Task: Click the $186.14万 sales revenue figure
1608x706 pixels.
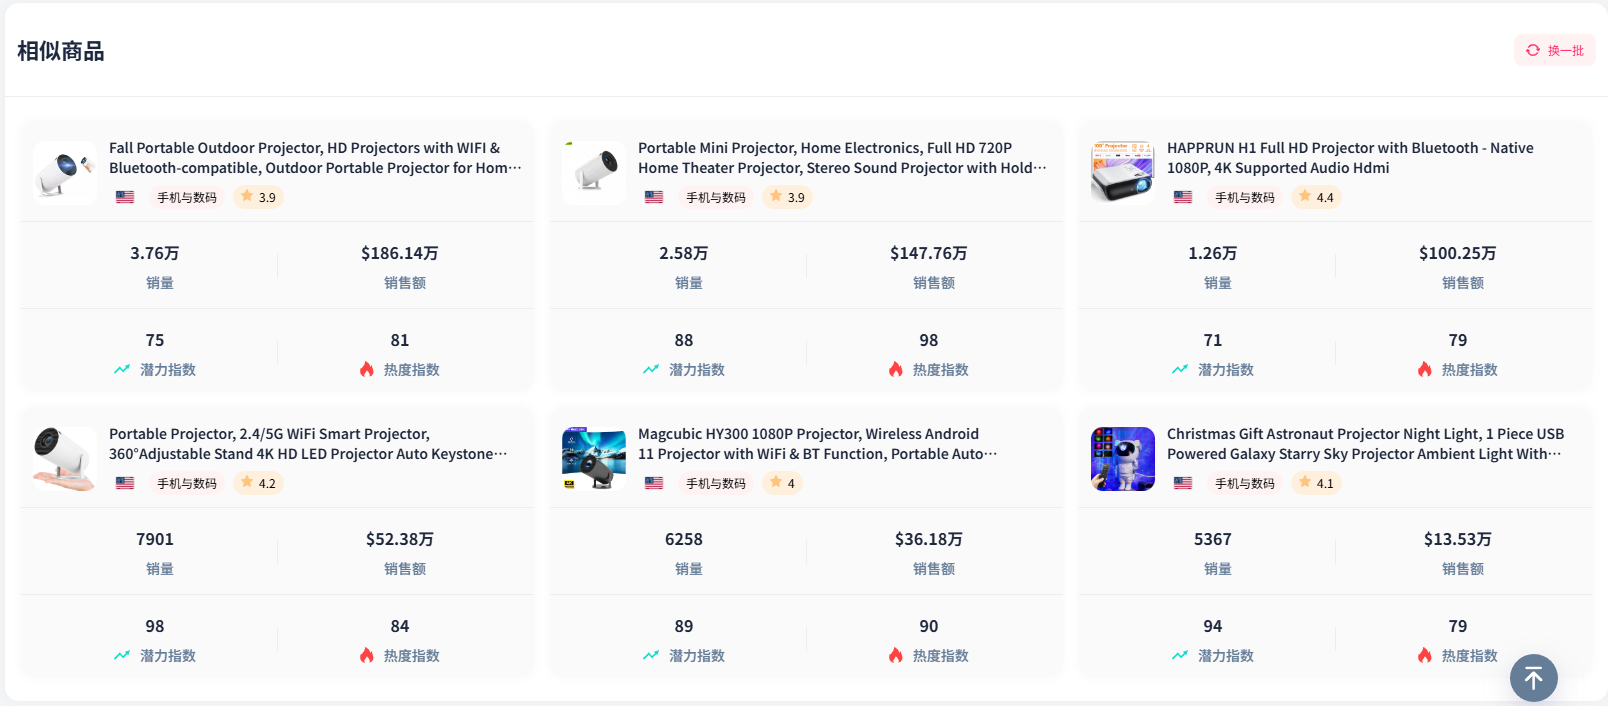Action: [400, 253]
